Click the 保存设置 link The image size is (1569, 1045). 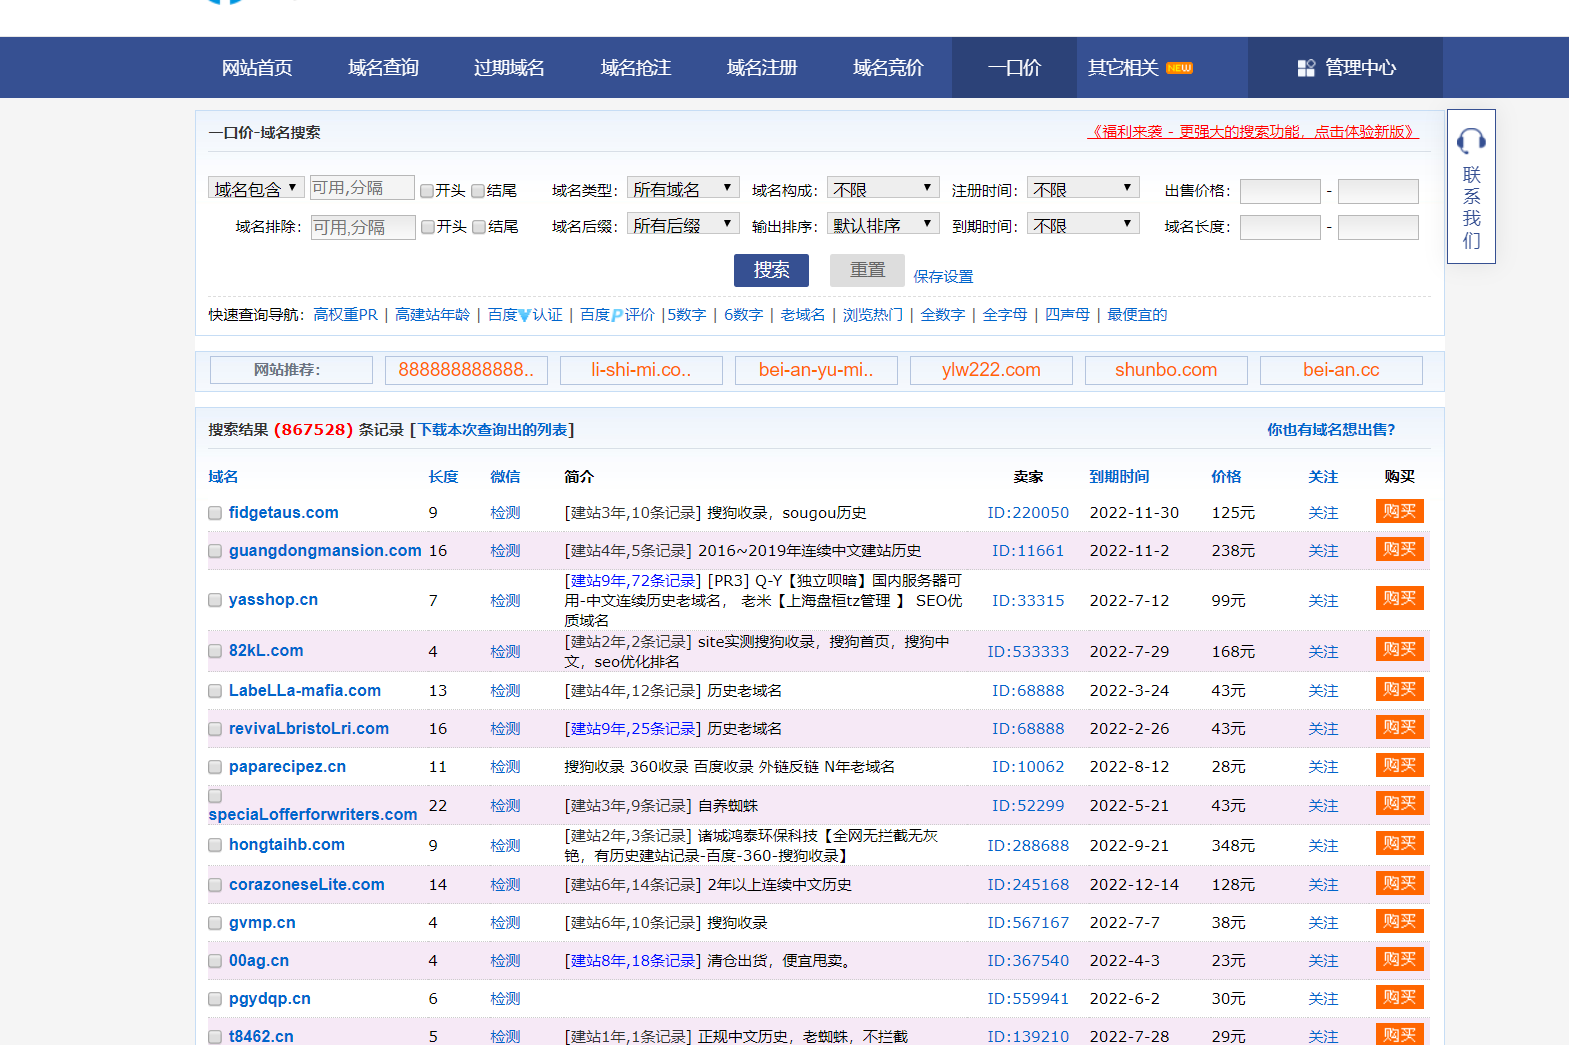coord(943,277)
